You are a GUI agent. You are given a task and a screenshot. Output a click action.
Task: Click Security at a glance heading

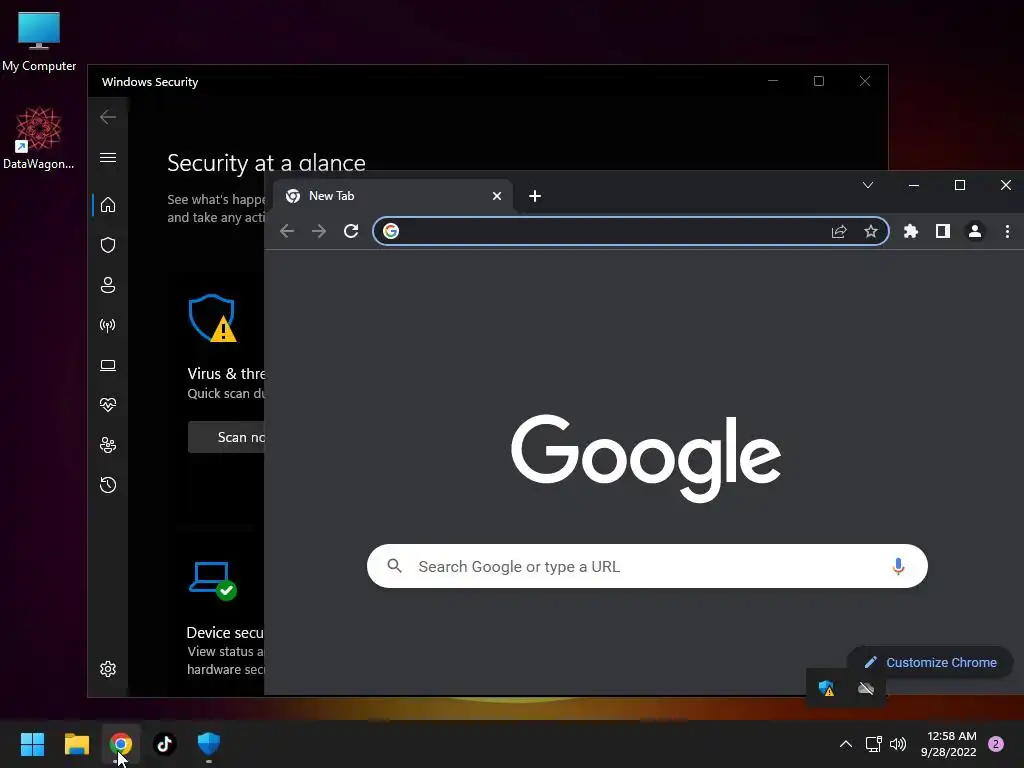(266, 163)
